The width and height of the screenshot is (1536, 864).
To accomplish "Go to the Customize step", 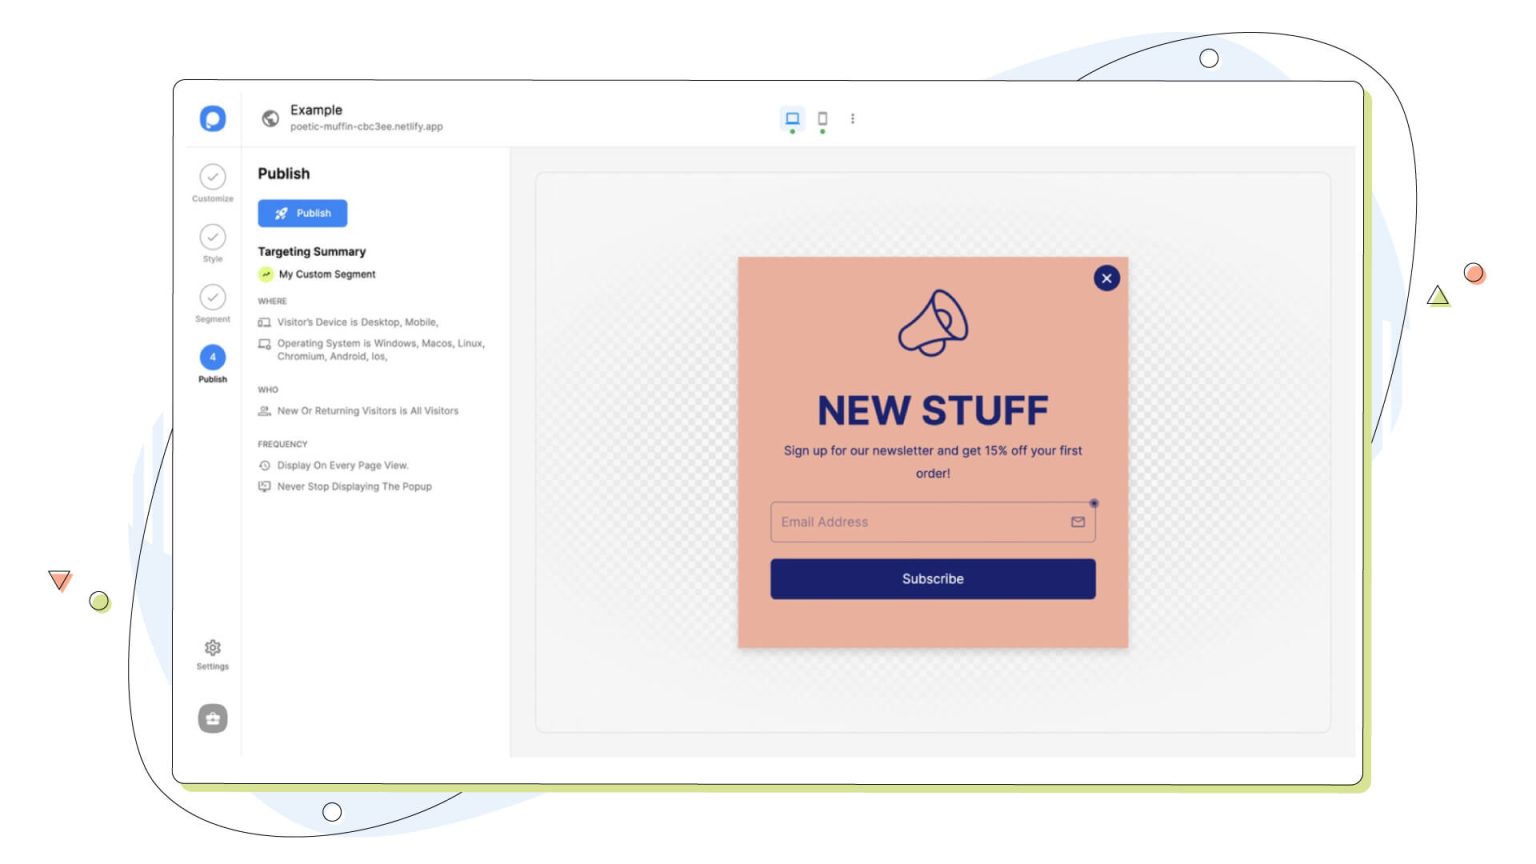I will pyautogui.click(x=212, y=178).
